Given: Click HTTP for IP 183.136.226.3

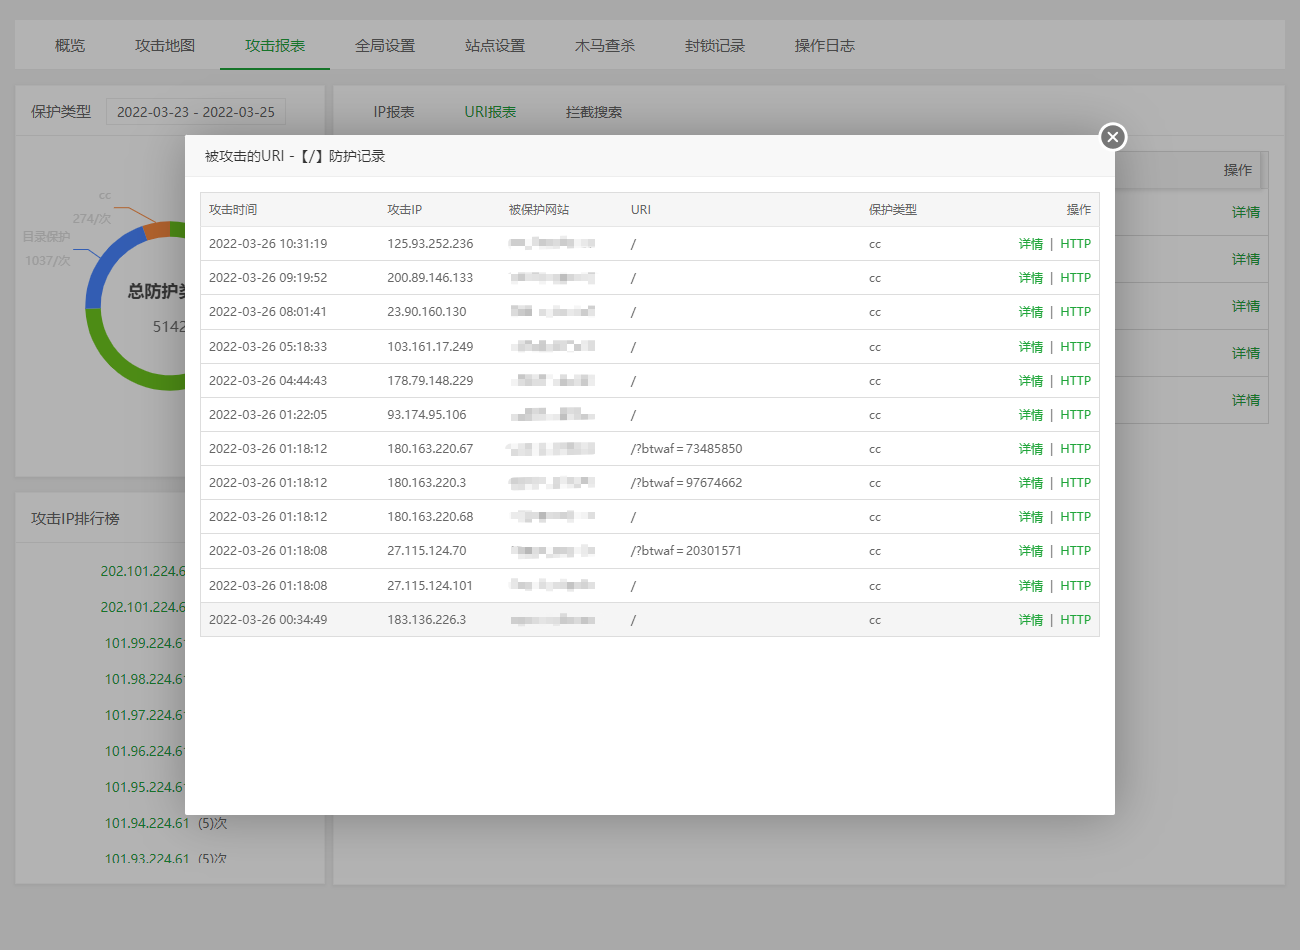Looking at the screenshot, I should click(1075, 620).
